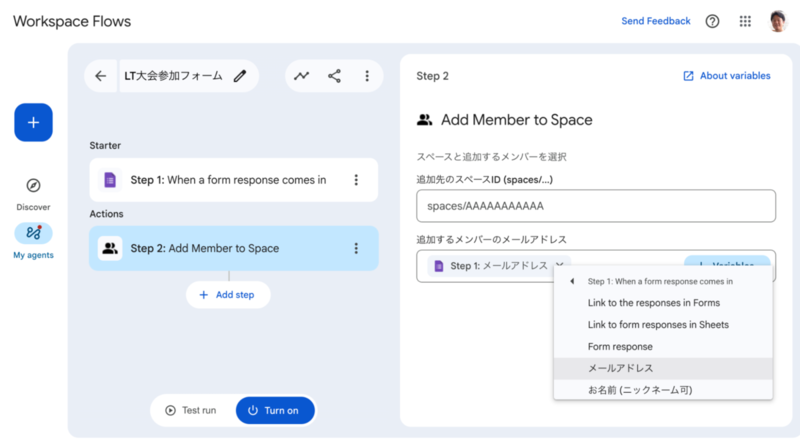Click the Turn on button

point(275,410)
